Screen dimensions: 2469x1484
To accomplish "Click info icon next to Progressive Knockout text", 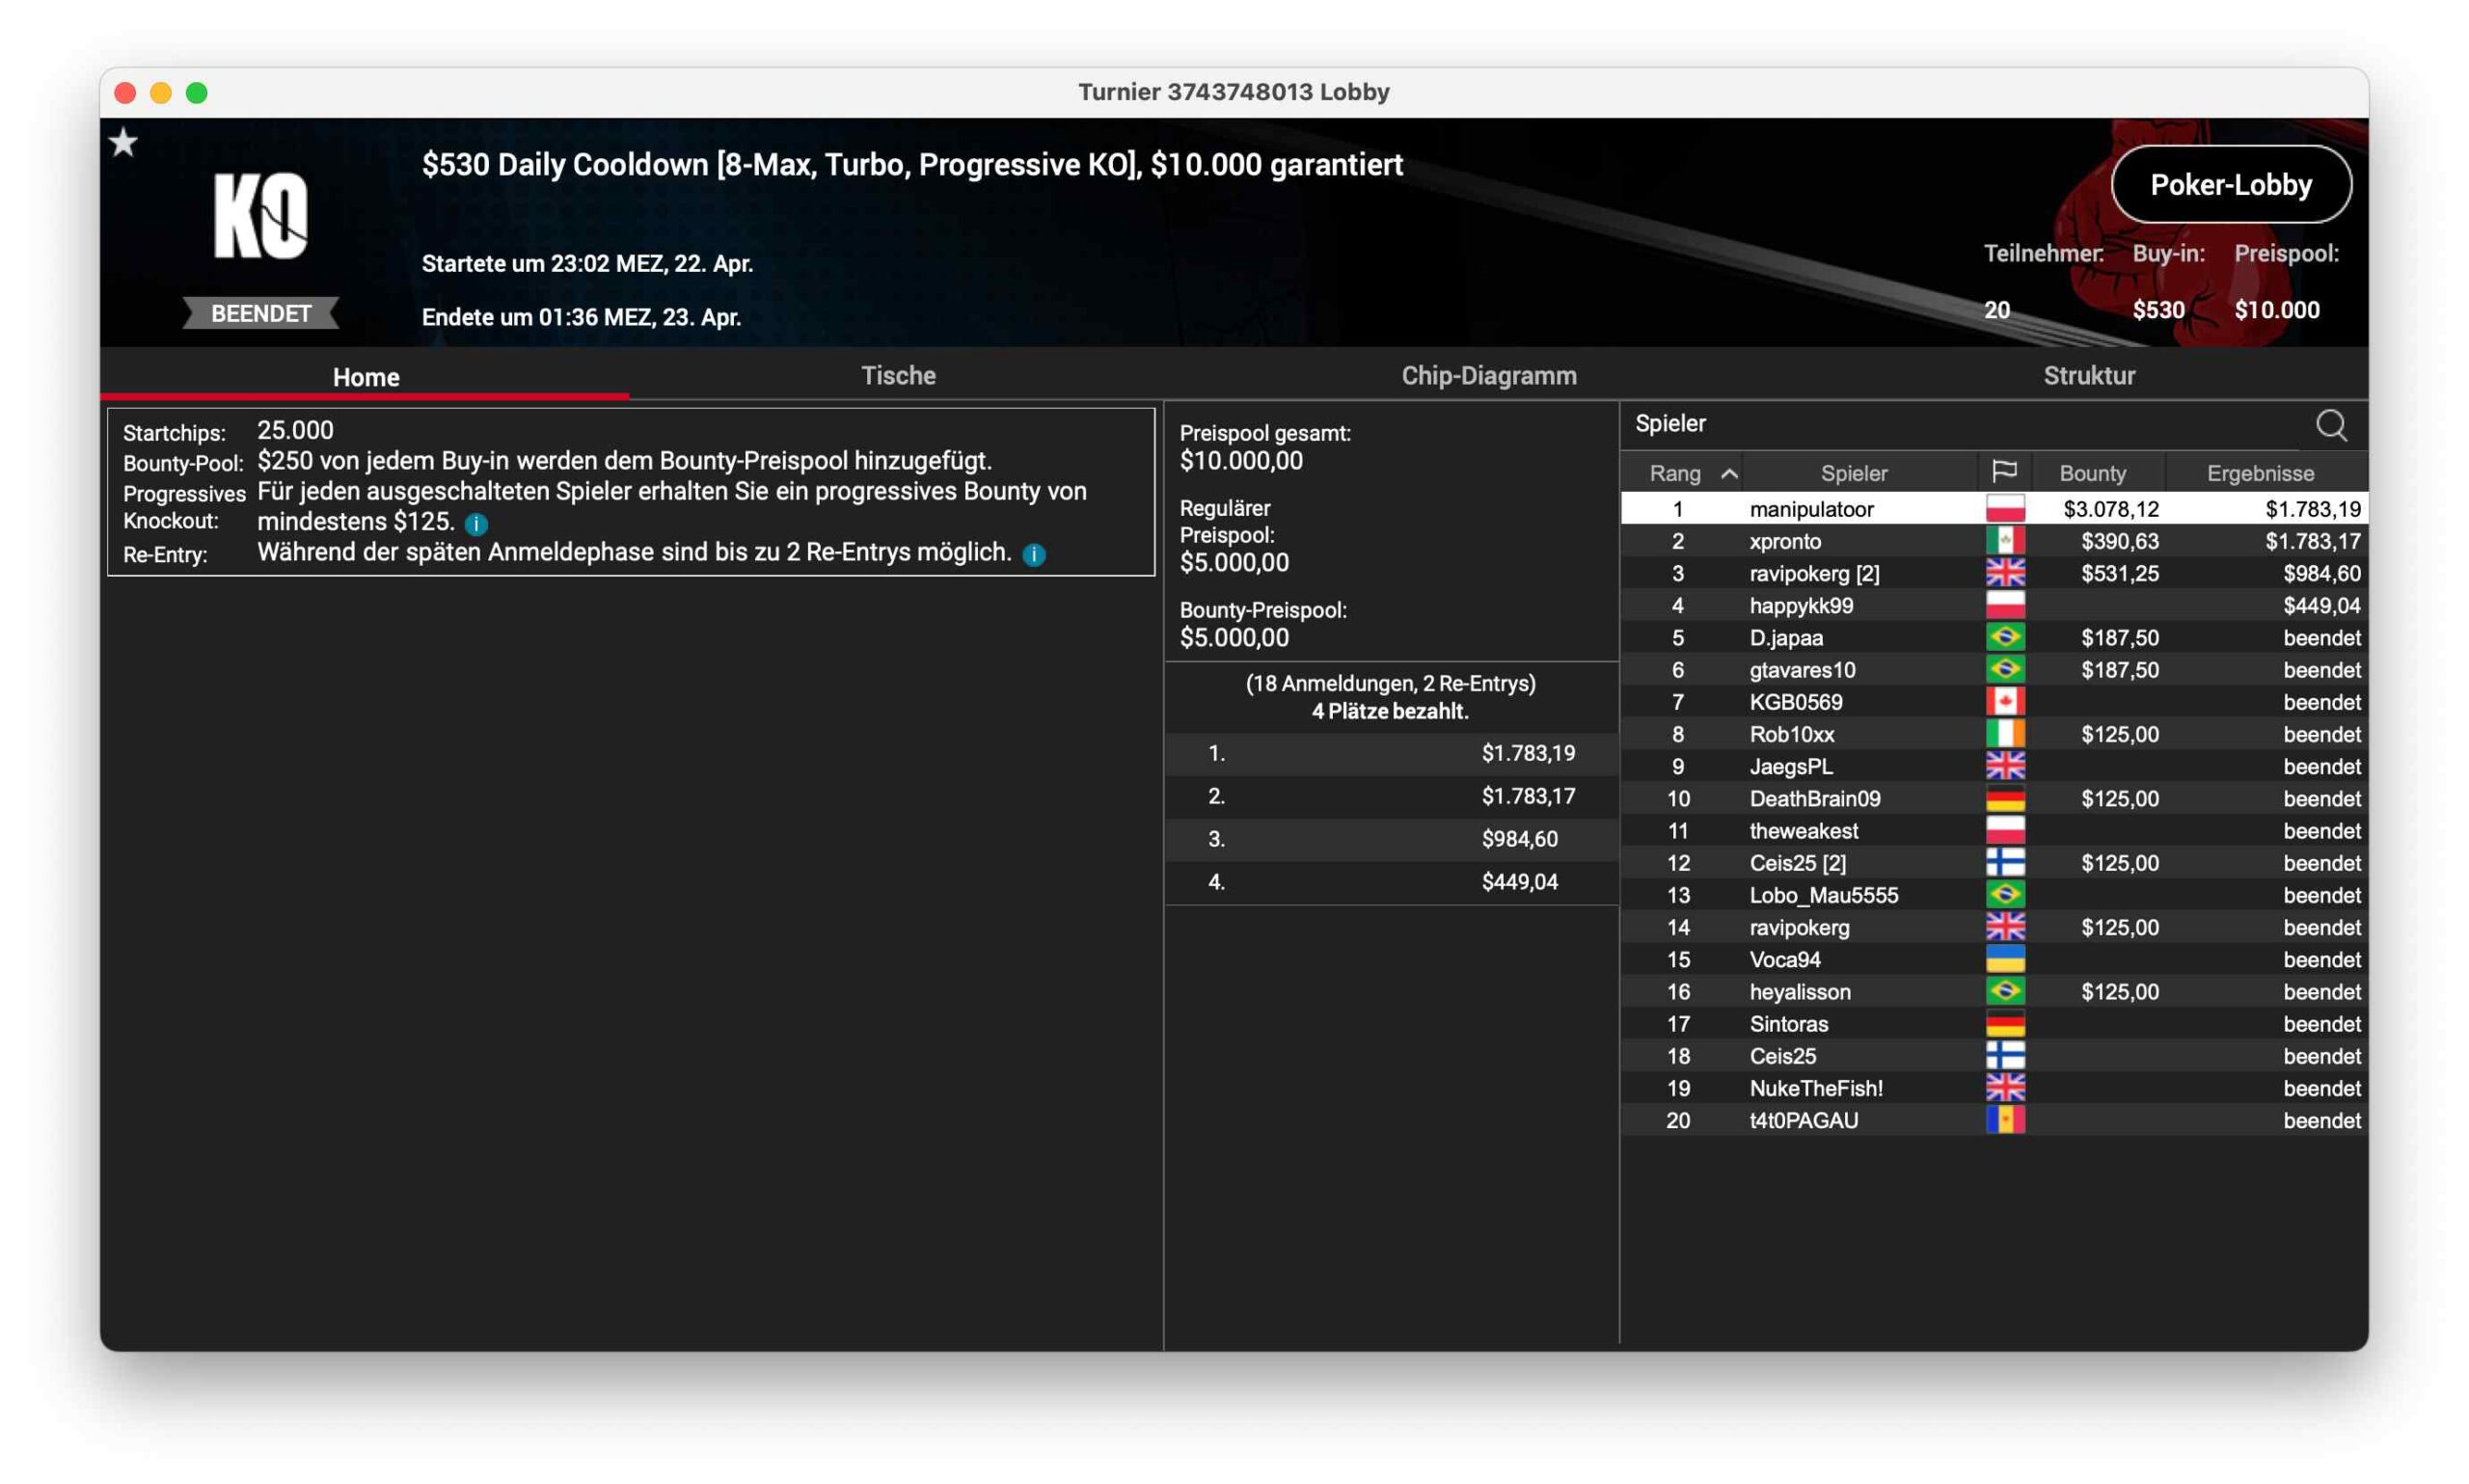I will click(x=476, y=523).
